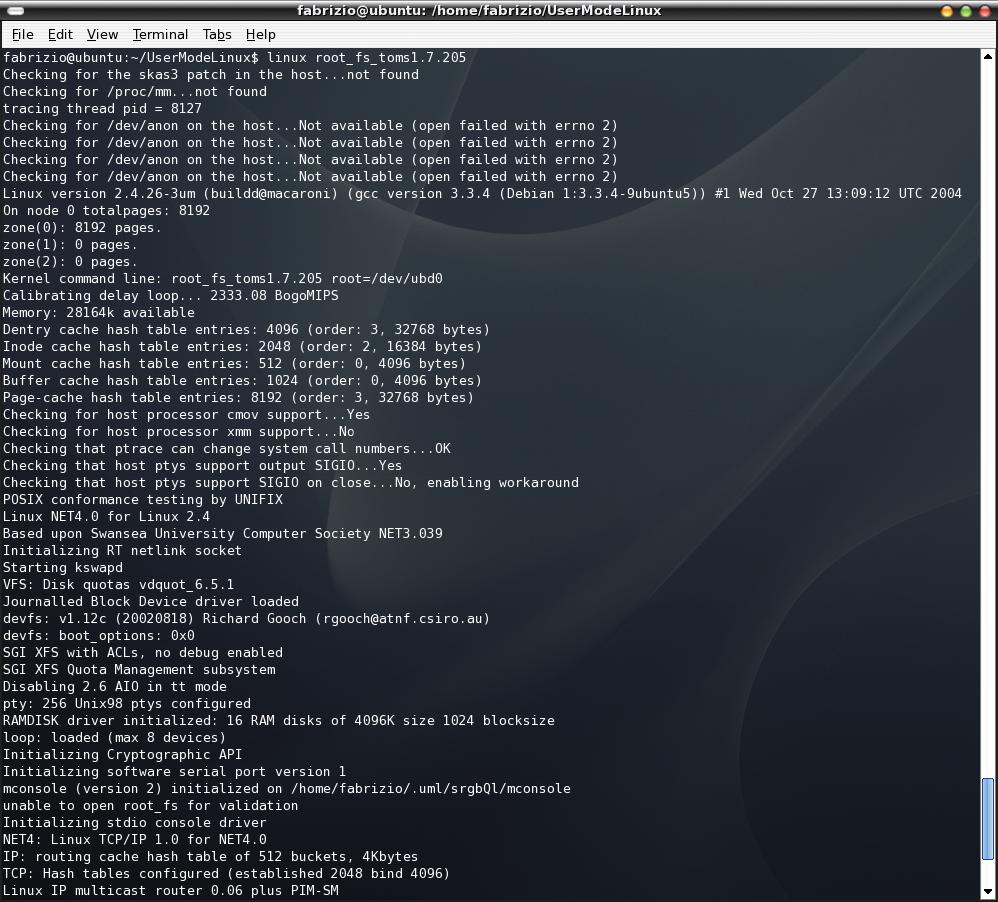
Task: Click 'Swansea University Computer Society NET3.039' line
Action: (x=223, y=533)
